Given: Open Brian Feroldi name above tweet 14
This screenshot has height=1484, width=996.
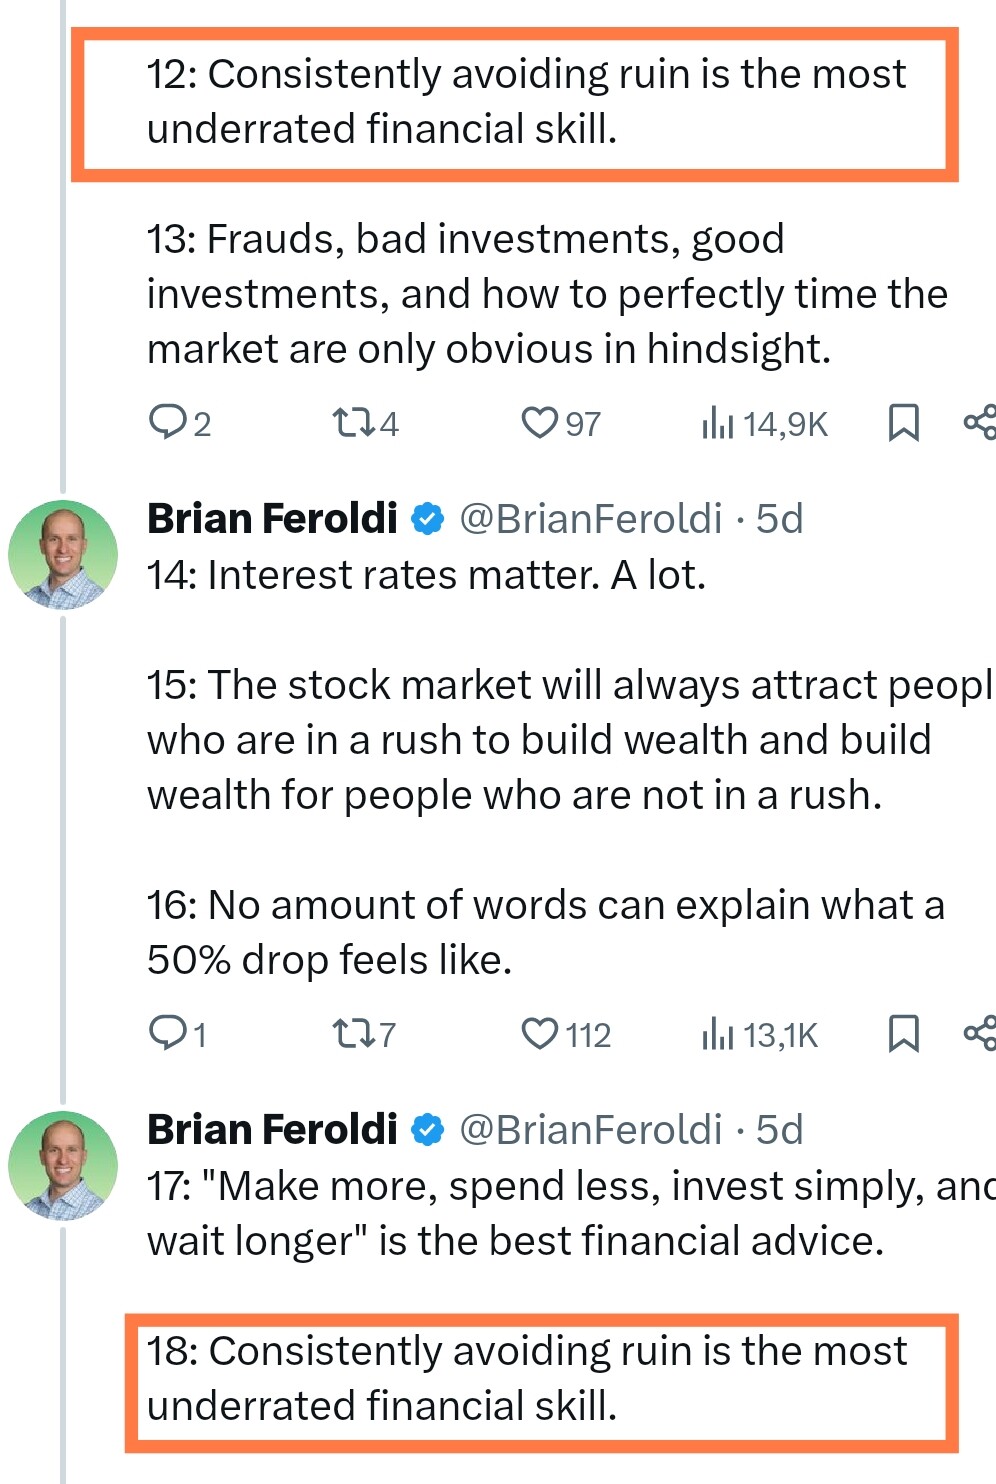Looking at the screenshot, I should click(272, 519).
